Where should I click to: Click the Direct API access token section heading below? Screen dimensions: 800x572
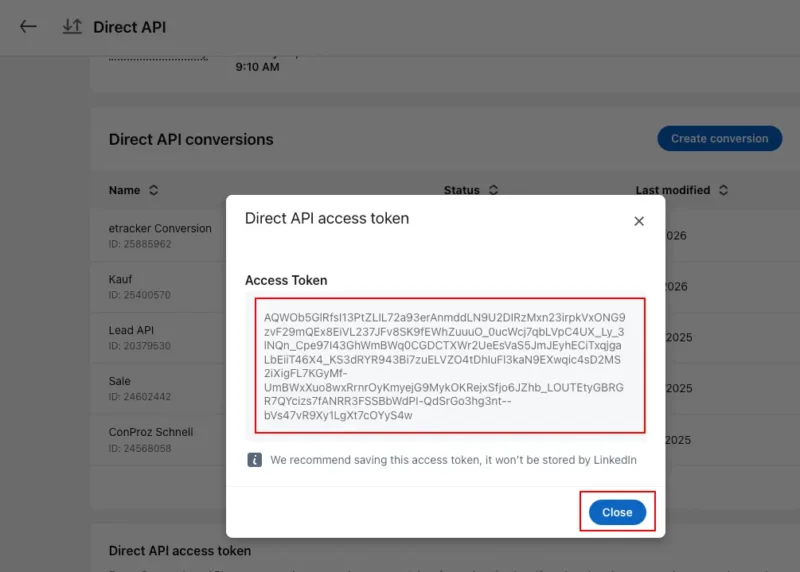[180, 550]
